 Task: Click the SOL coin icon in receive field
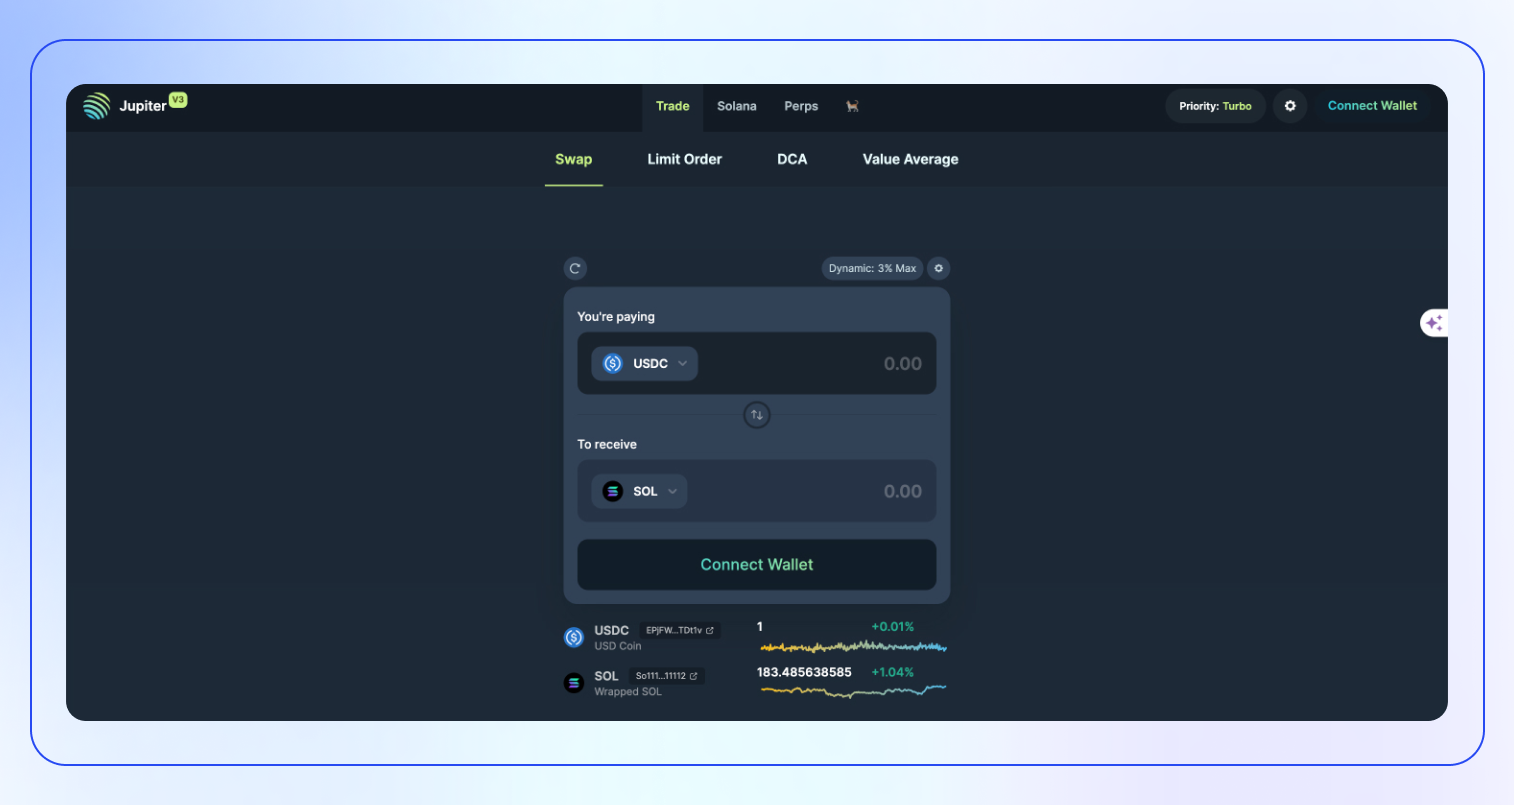613,491
